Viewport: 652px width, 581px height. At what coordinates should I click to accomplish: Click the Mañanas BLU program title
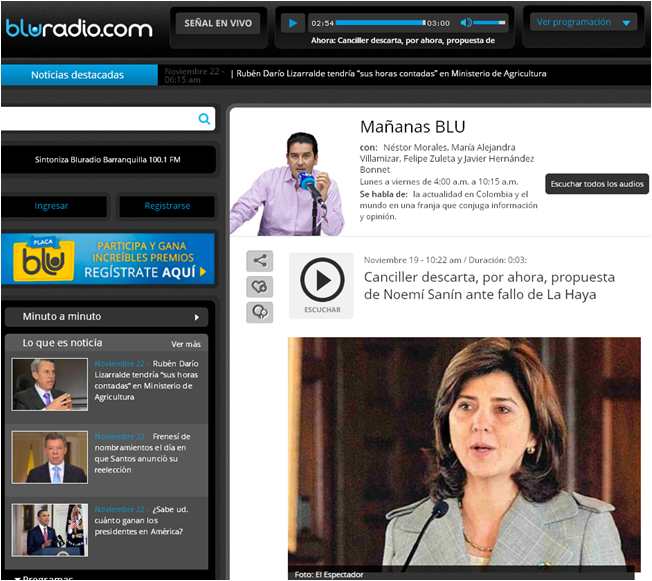[x=412, y=127]
